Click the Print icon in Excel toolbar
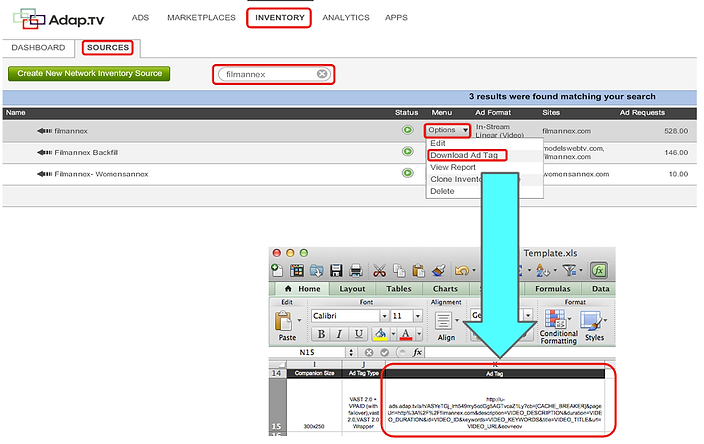 coord(356,270)
